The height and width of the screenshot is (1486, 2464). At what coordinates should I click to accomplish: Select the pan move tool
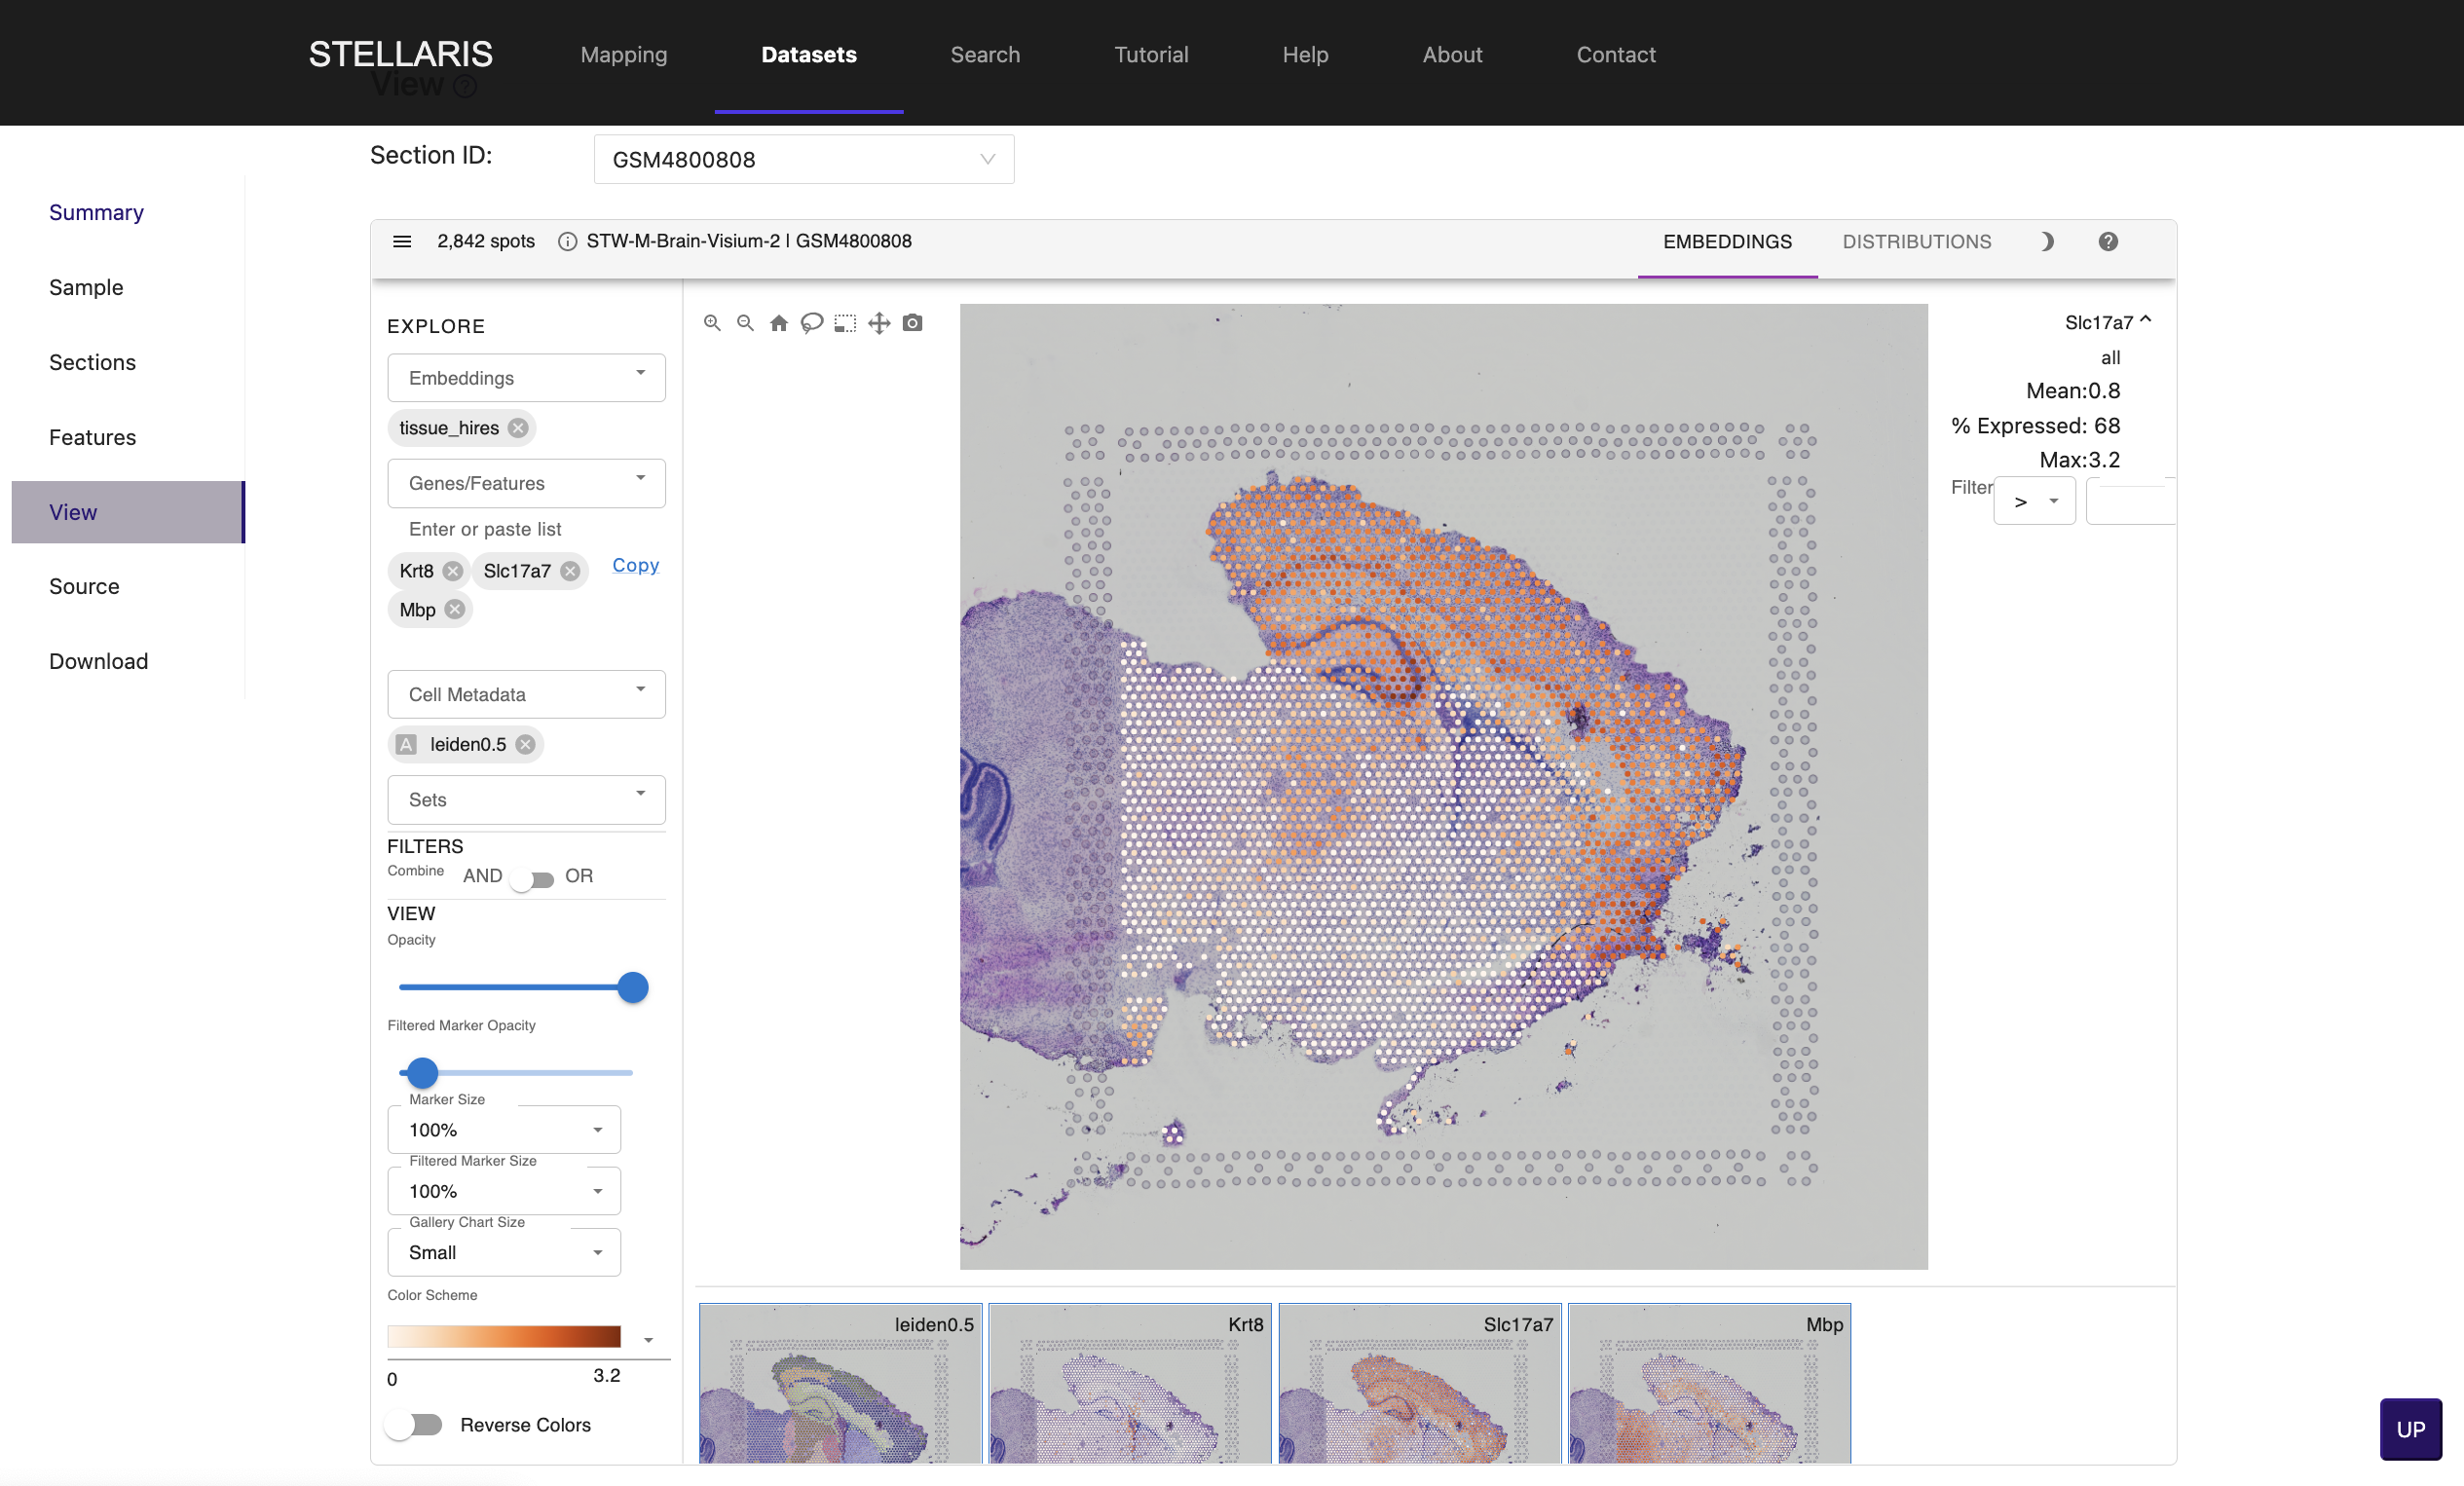click(x=879, y=322)
